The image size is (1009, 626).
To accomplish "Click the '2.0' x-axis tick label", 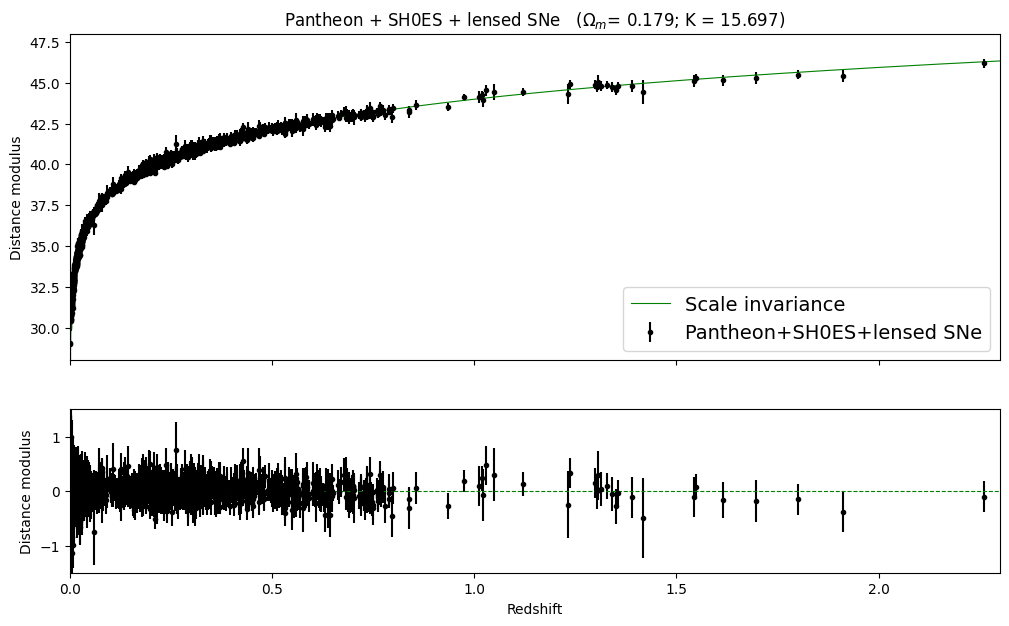I will coord(879,589).
